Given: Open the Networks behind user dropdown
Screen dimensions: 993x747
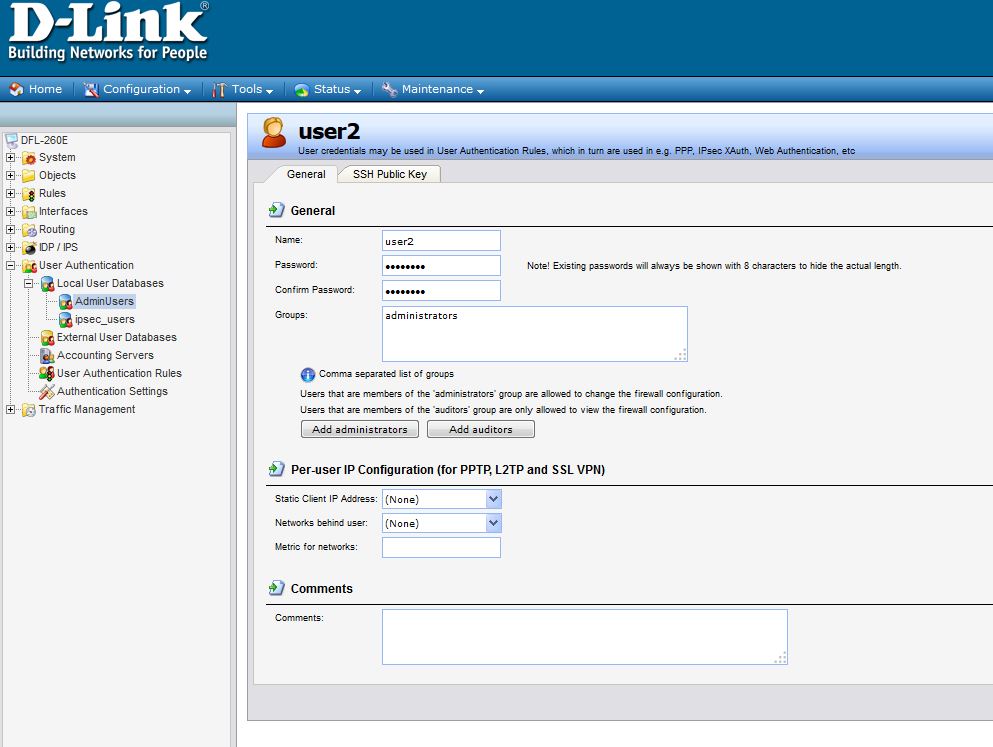Looking at the screenshot, I should (x=492, y=523).
